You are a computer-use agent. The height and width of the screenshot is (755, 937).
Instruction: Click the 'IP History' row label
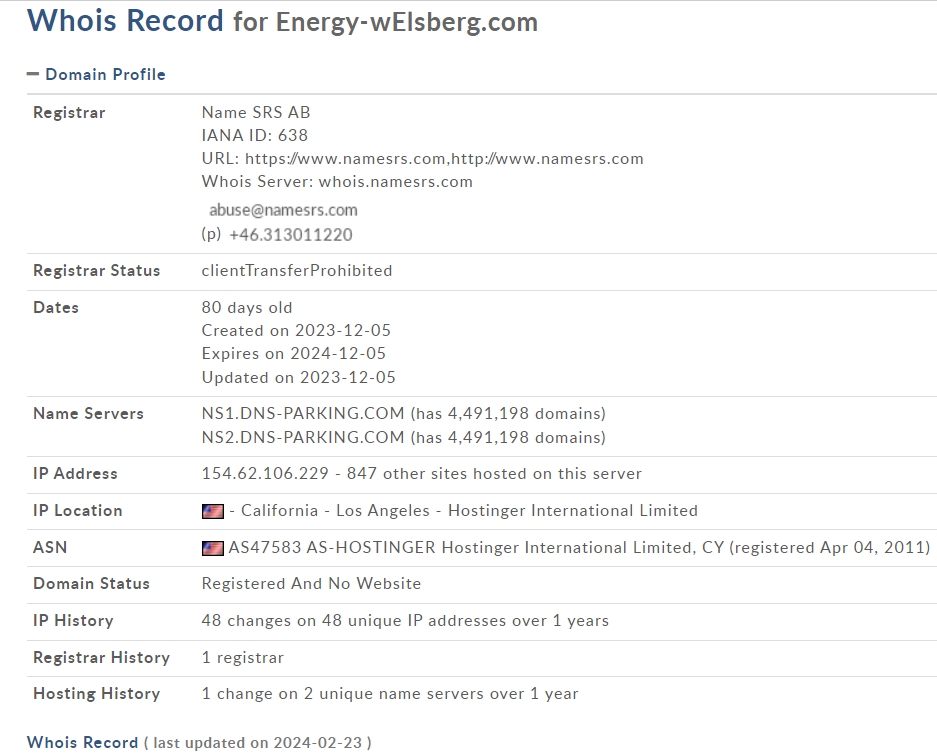[74, 621]
